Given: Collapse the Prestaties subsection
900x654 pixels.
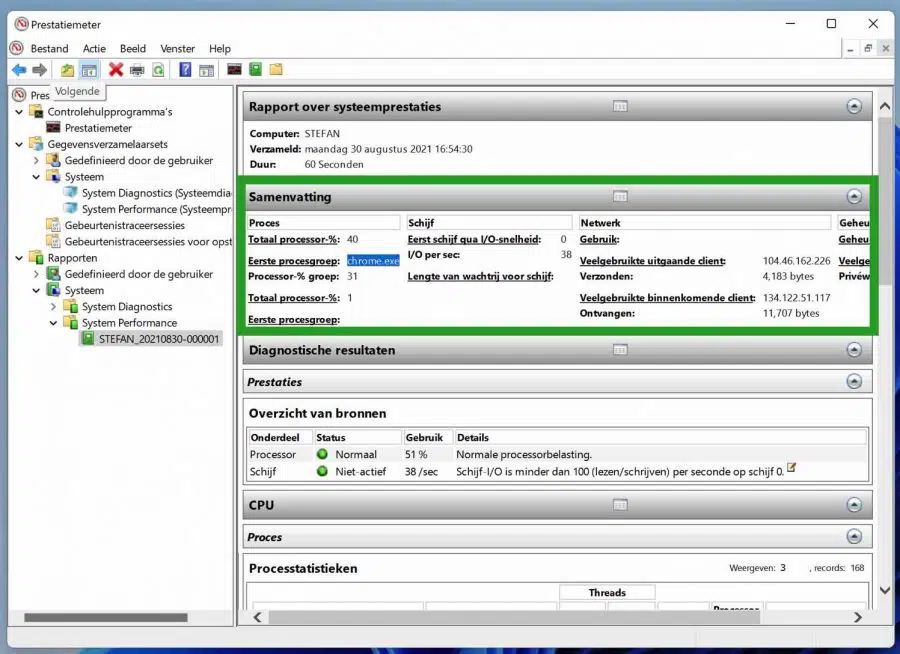Looking at the screenshot, I should pos(854,381).
